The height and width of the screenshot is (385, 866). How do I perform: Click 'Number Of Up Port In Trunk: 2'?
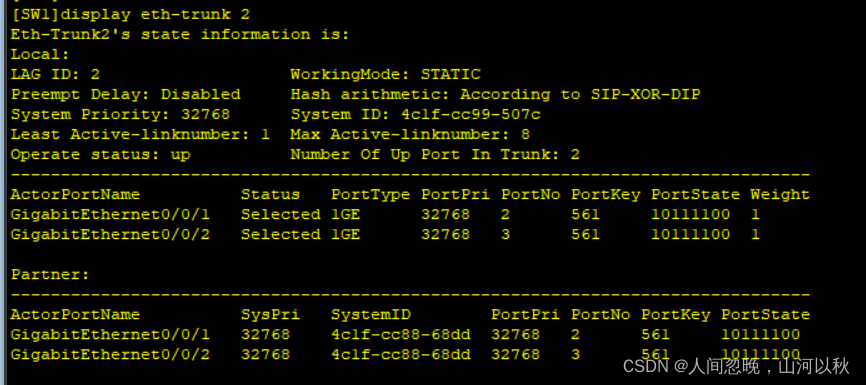435,154
